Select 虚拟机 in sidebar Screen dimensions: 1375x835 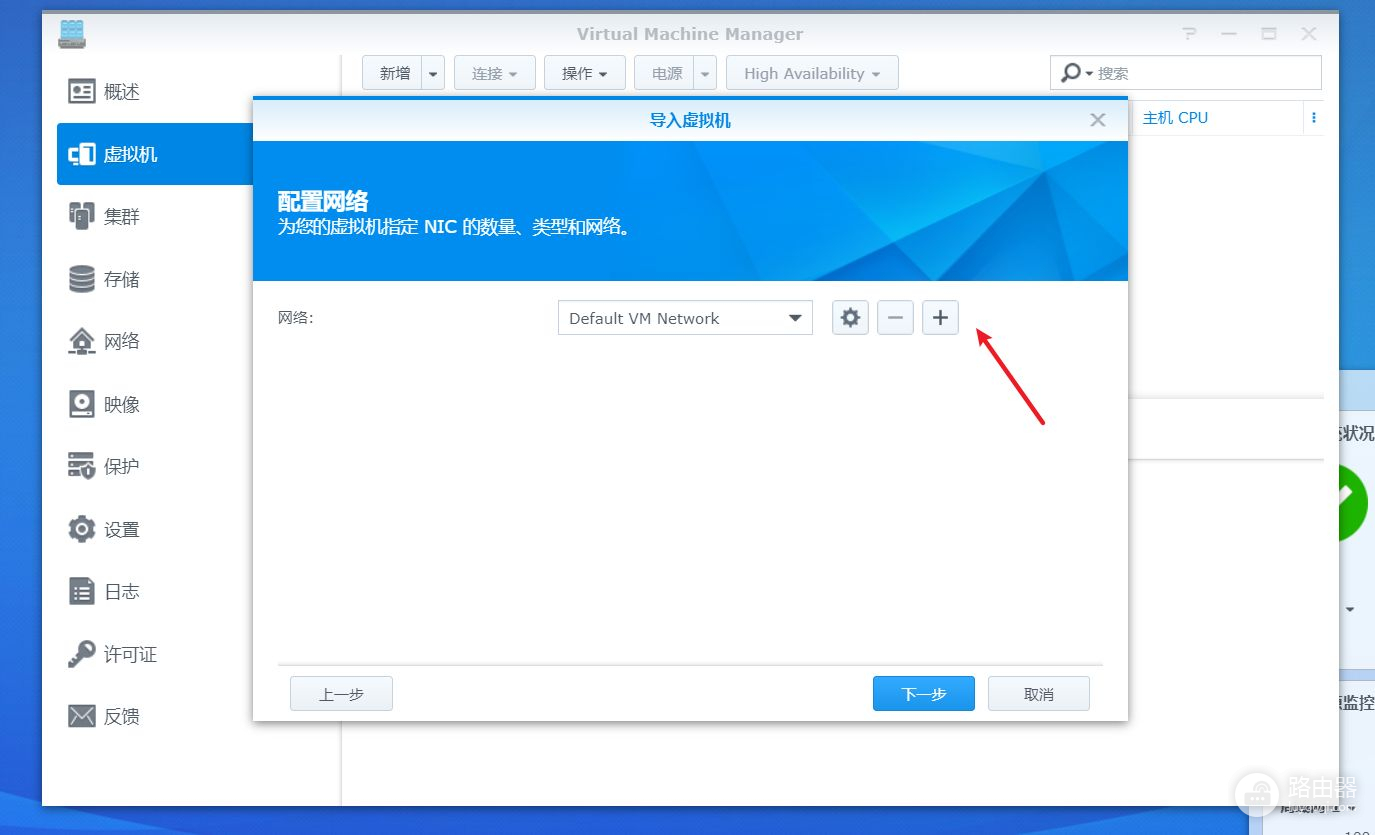[x=155, y=154]
